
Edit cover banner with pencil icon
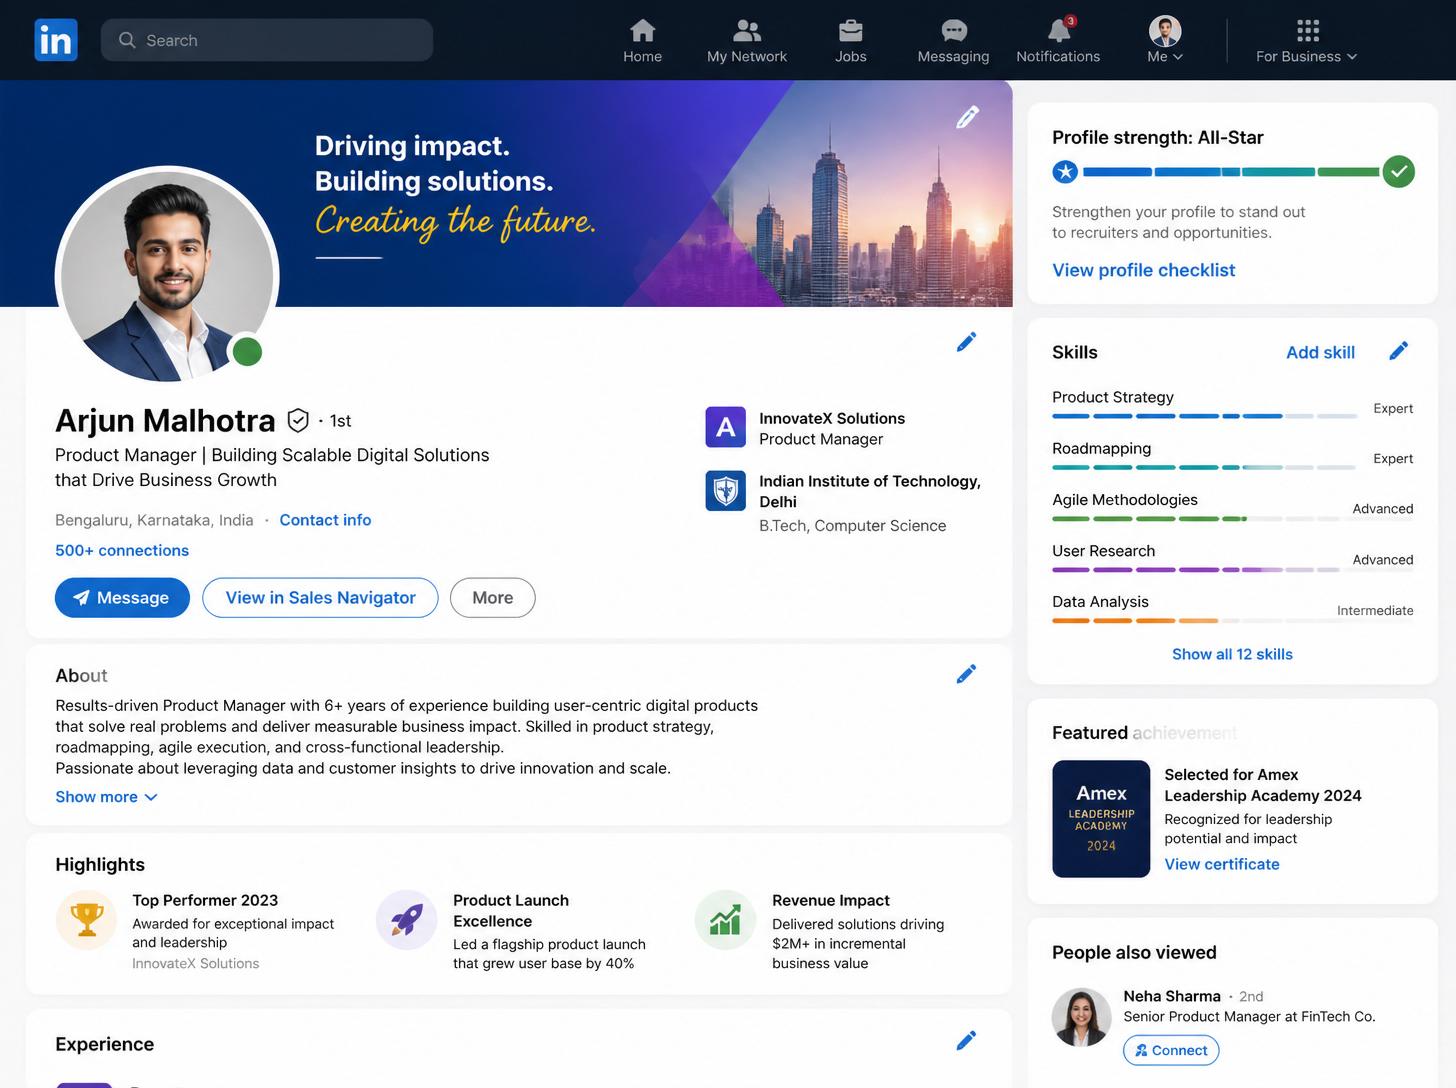(x=967, y=117)
